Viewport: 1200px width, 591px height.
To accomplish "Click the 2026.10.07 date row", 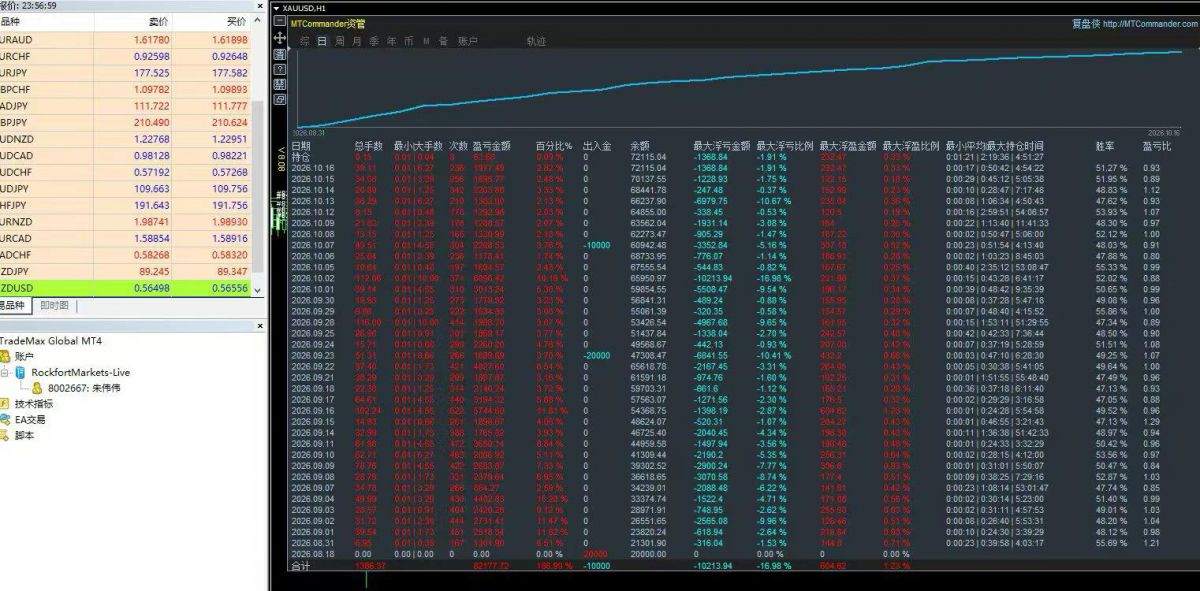I will (734, 244).
